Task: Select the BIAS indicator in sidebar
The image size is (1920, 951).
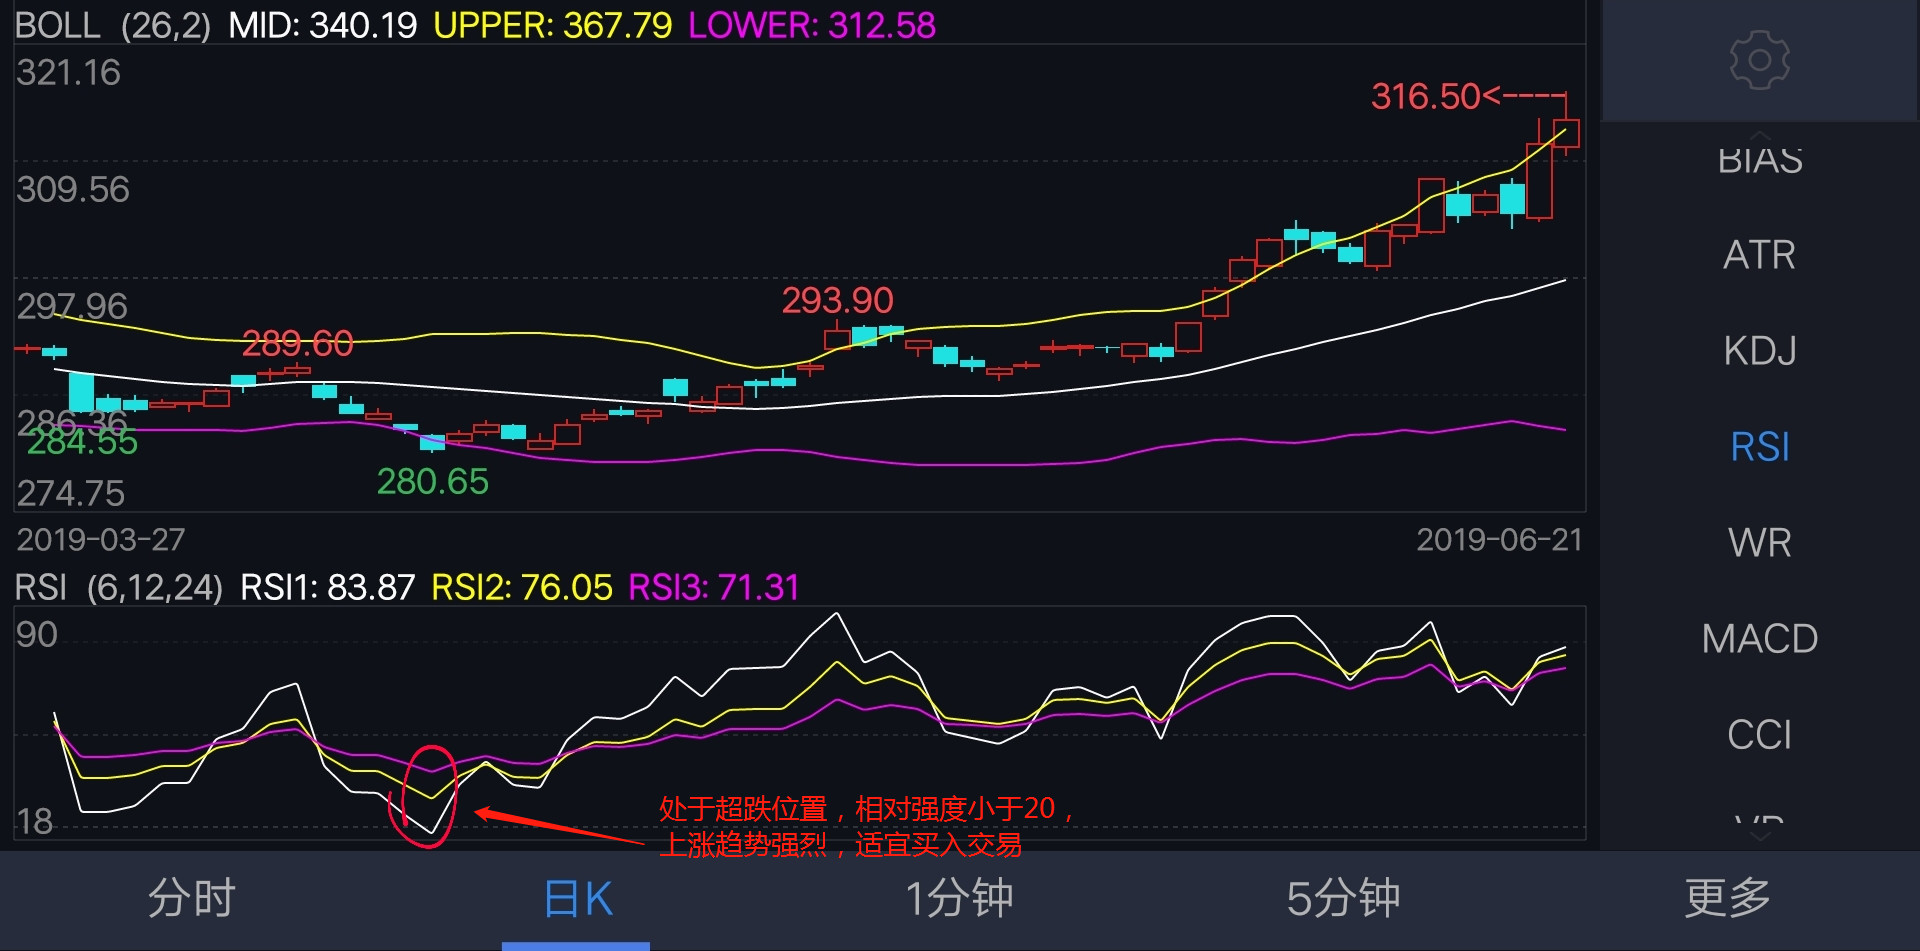Action: coord(1758,158)
